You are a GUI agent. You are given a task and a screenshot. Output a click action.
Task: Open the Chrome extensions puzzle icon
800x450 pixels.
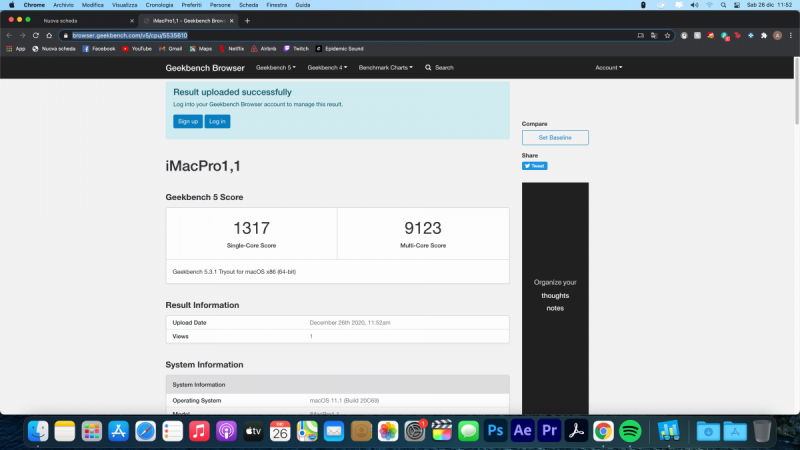764,35
